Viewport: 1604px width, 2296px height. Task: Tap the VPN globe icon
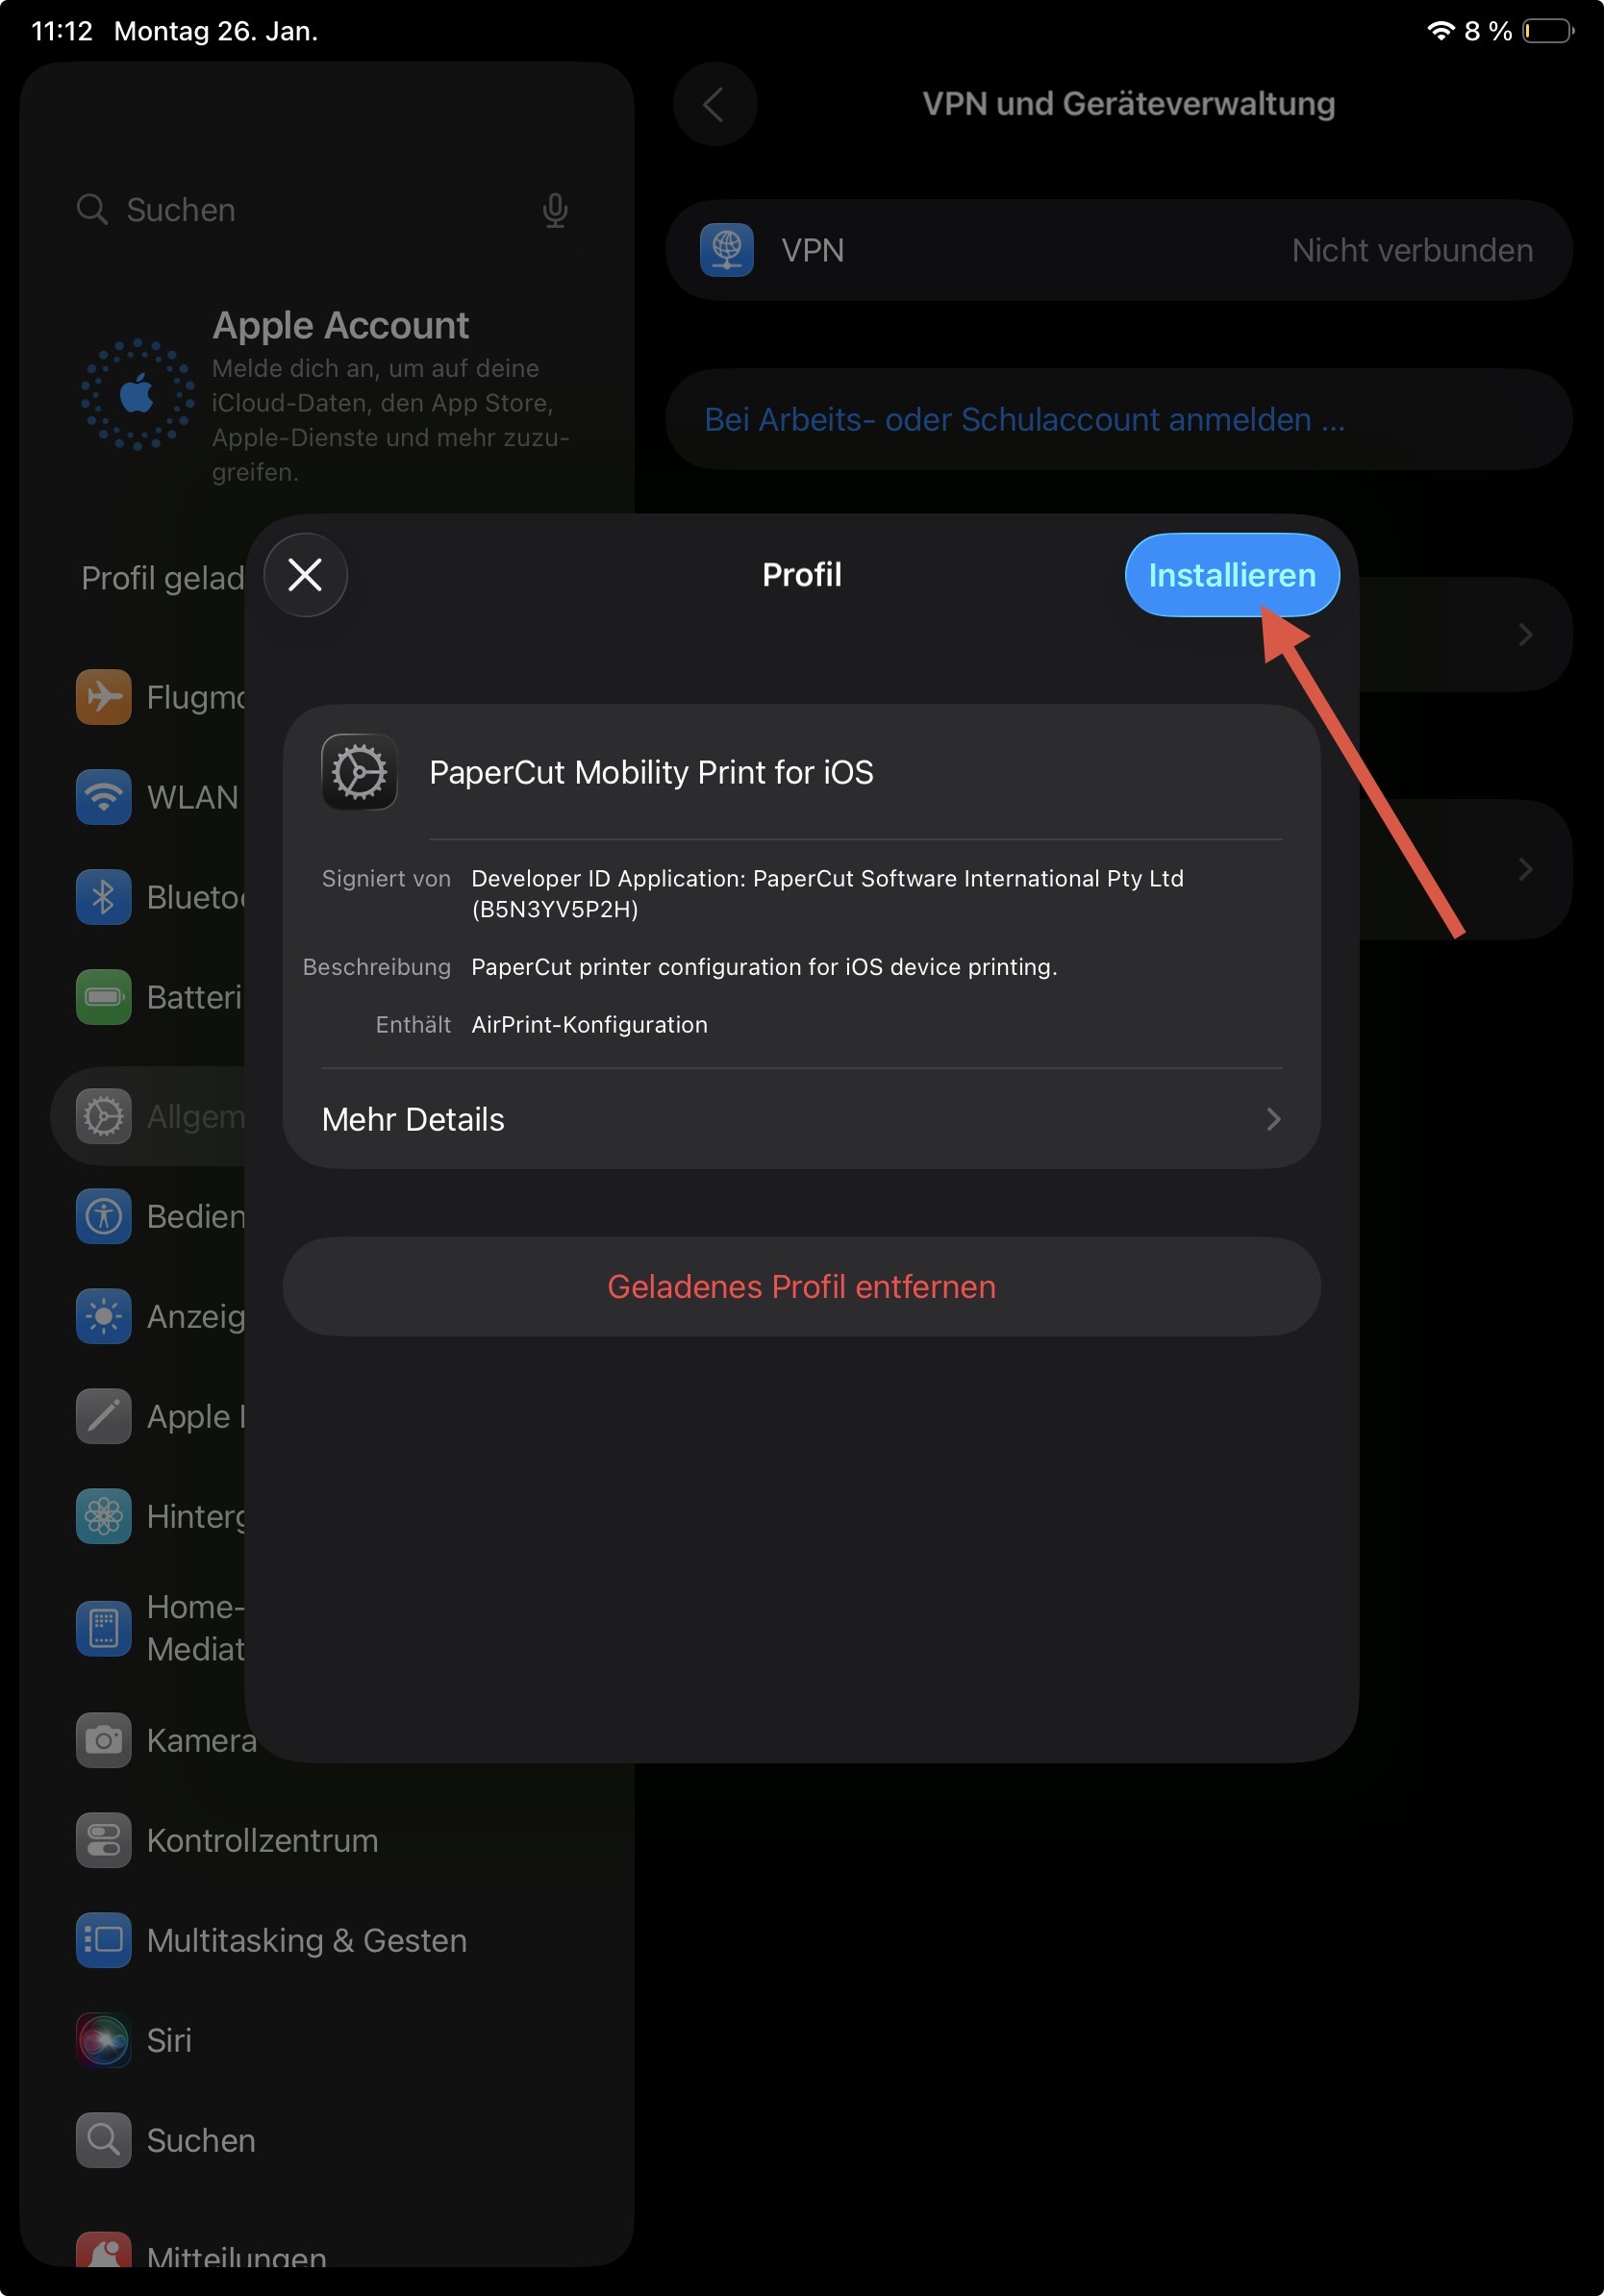tap(727, 250)
